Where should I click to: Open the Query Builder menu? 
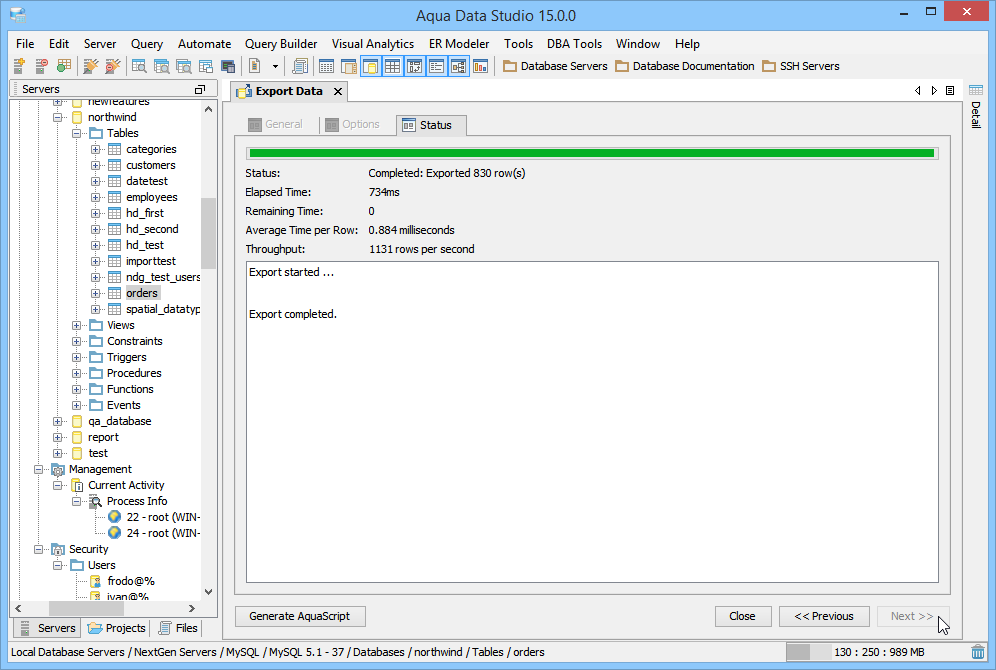(281, 44)
